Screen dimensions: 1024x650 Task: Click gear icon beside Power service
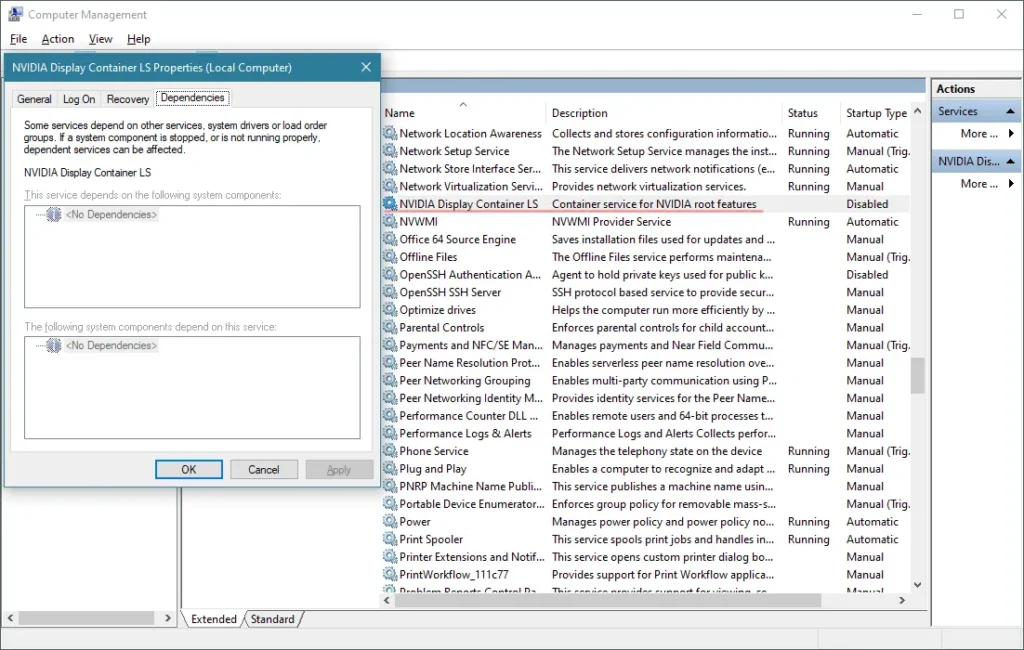(390, 521)
